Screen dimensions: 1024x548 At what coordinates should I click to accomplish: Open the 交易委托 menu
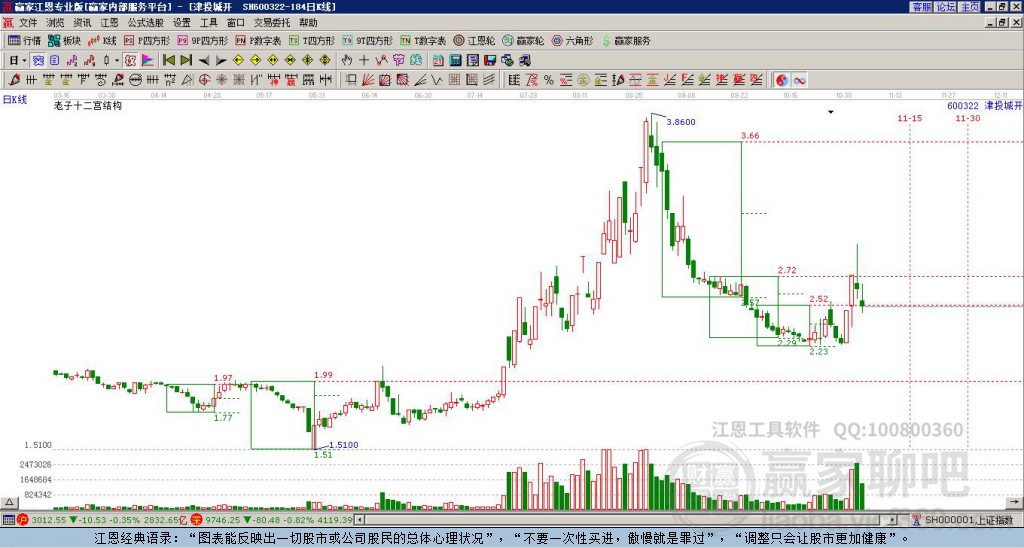click(x=272, y=23)
